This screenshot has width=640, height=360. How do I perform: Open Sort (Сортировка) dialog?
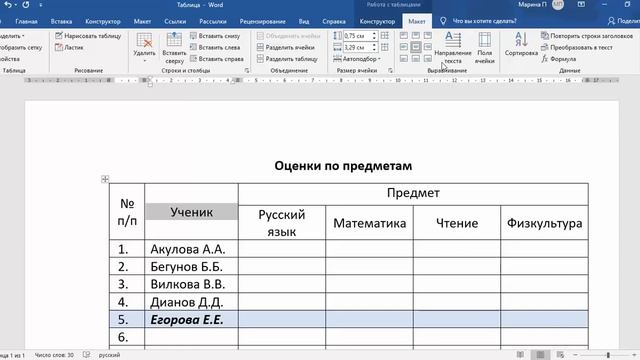pos(521,44)
